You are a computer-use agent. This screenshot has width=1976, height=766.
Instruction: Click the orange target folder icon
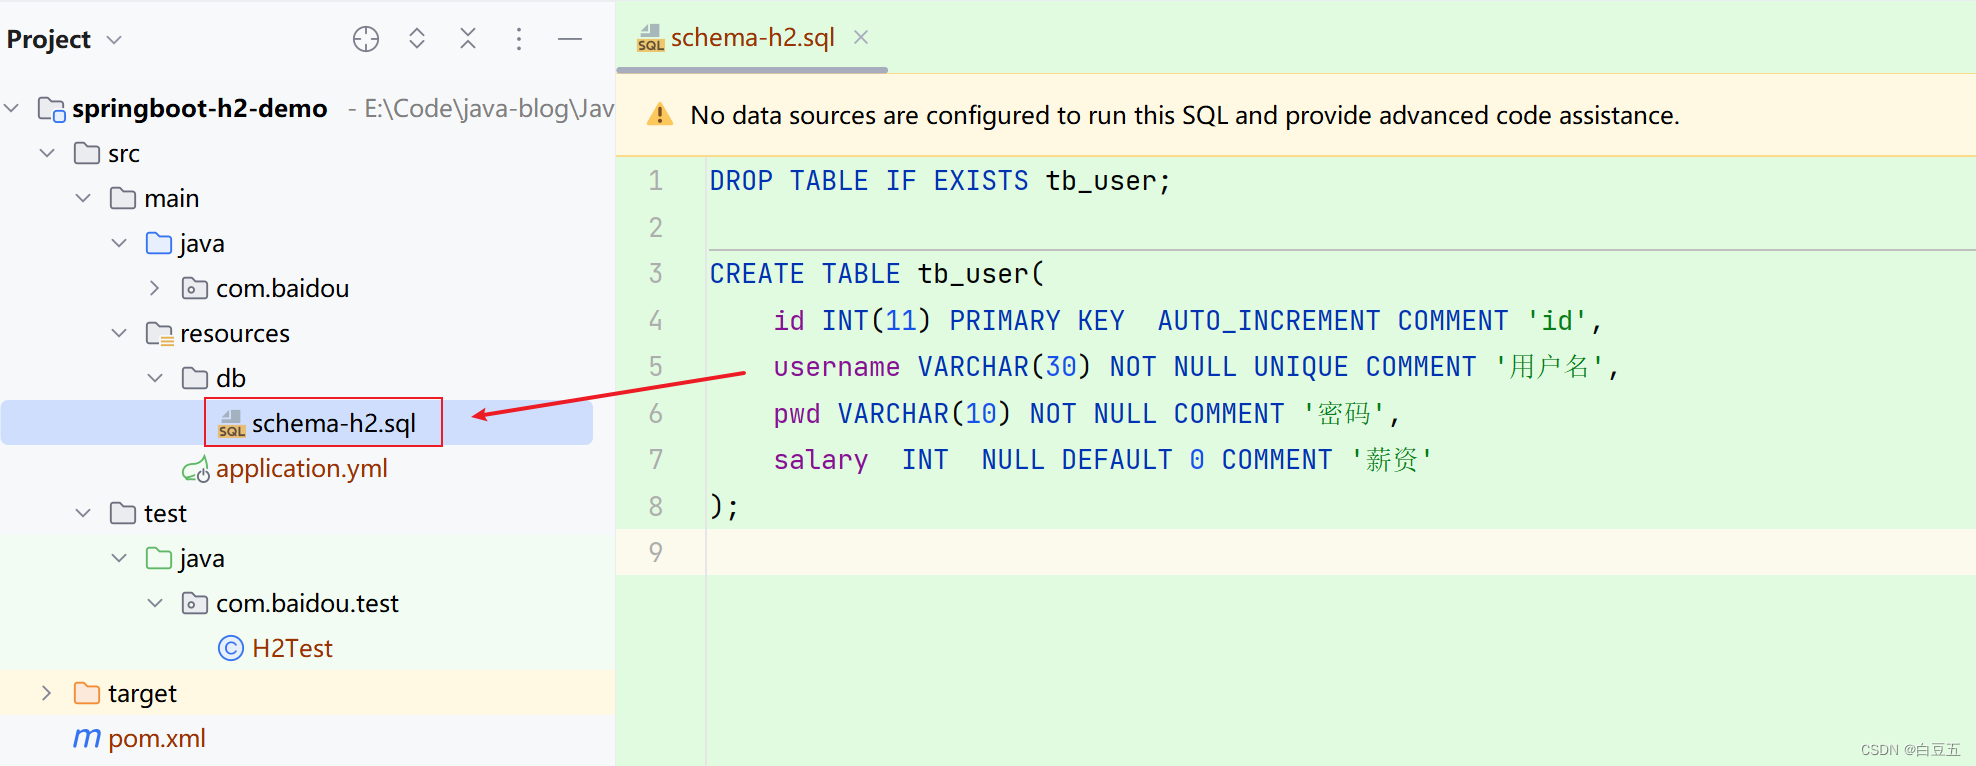[87, 693]
